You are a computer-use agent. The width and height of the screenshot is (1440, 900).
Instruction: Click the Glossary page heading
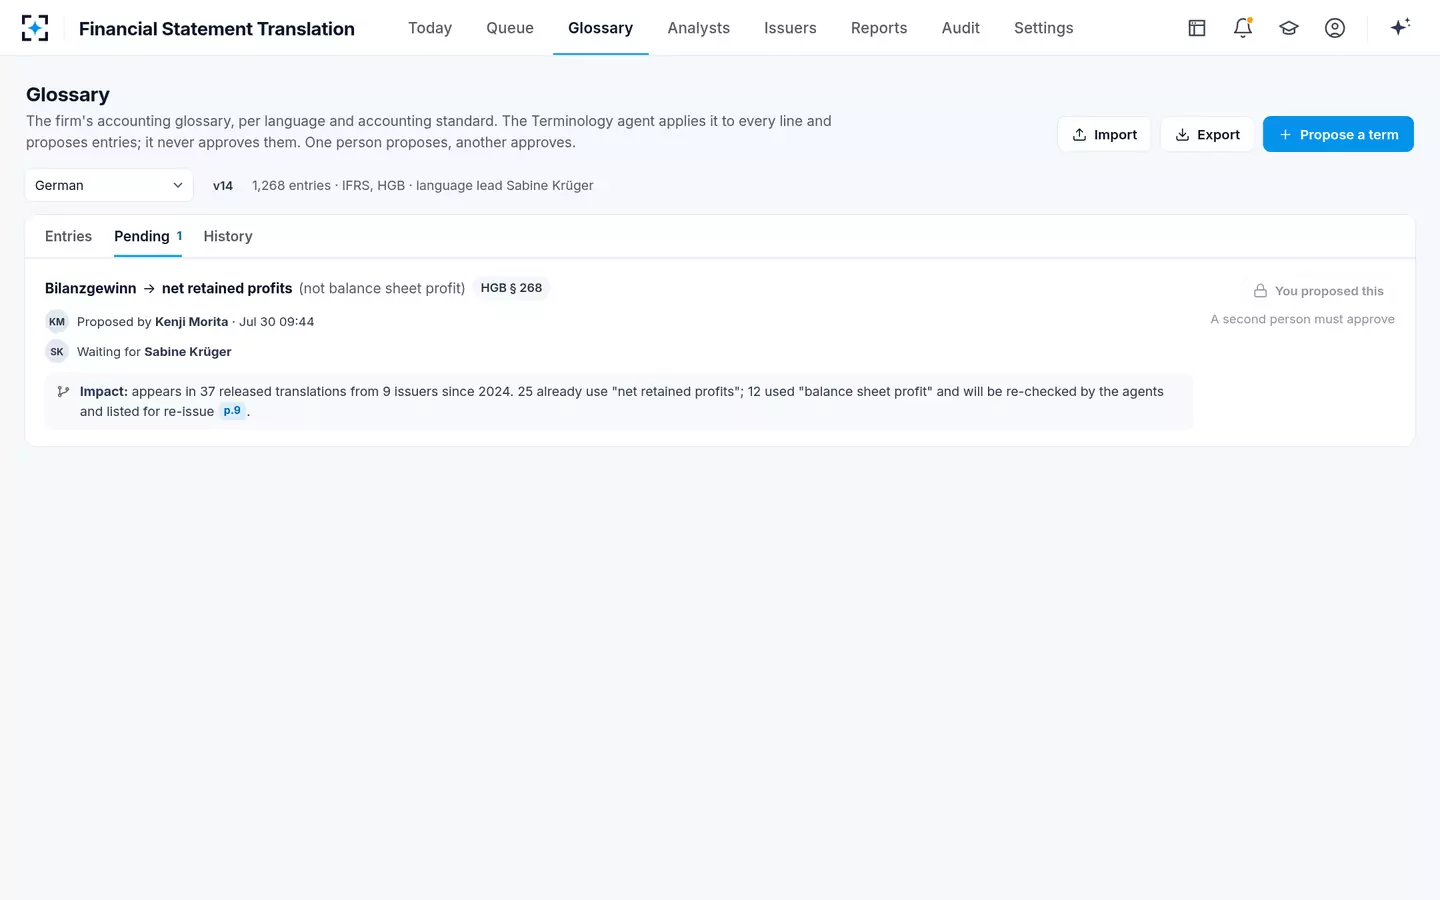pos(68,95)
